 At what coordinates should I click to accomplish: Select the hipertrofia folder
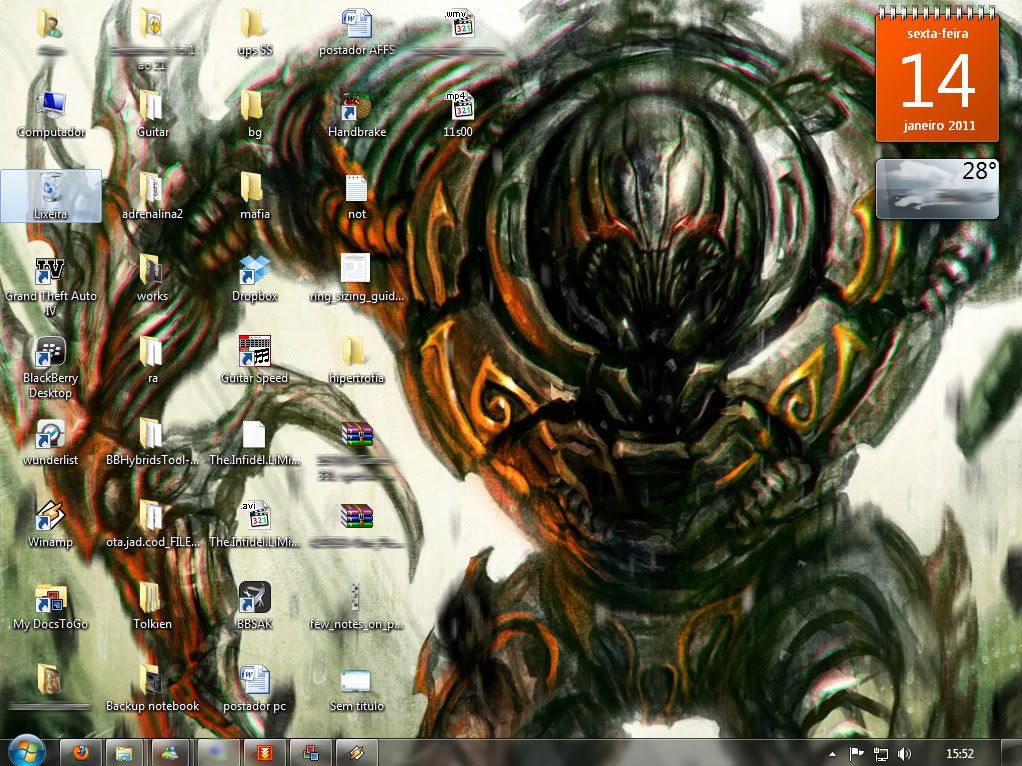coord(357,361)
